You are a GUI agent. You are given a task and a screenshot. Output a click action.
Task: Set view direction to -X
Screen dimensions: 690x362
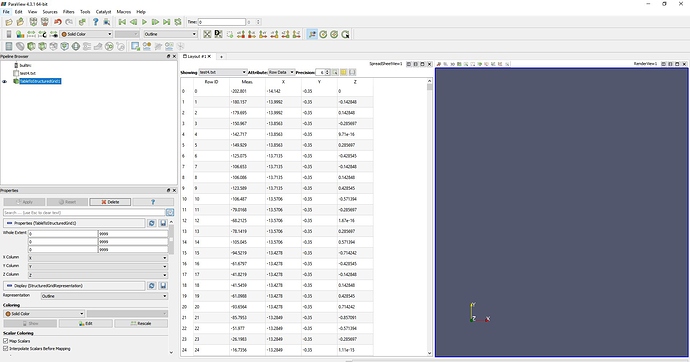point(252,34)
